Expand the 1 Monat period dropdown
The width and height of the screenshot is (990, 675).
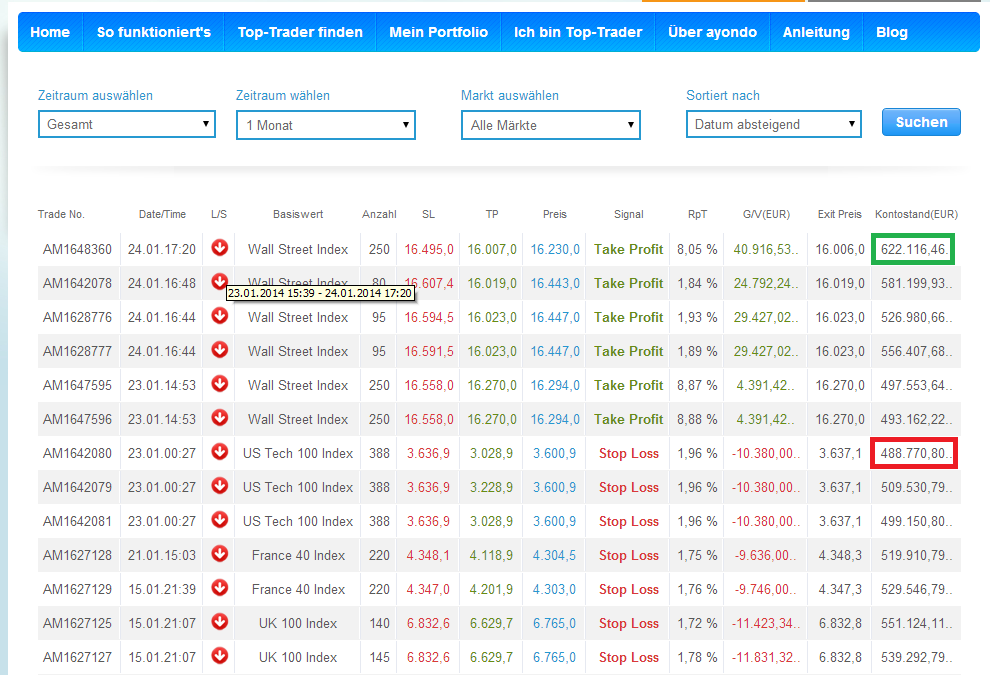[325, 125]
